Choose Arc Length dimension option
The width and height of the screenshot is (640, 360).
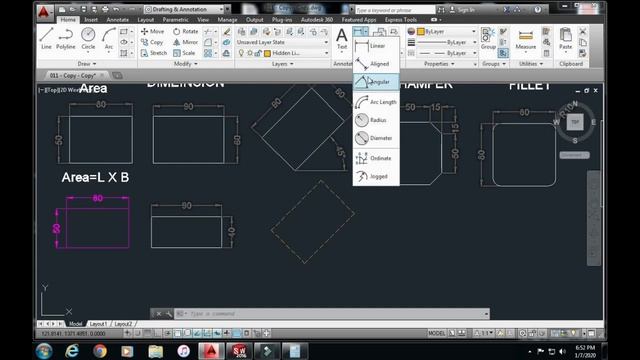pyautogui.click(x=376, y=102)
